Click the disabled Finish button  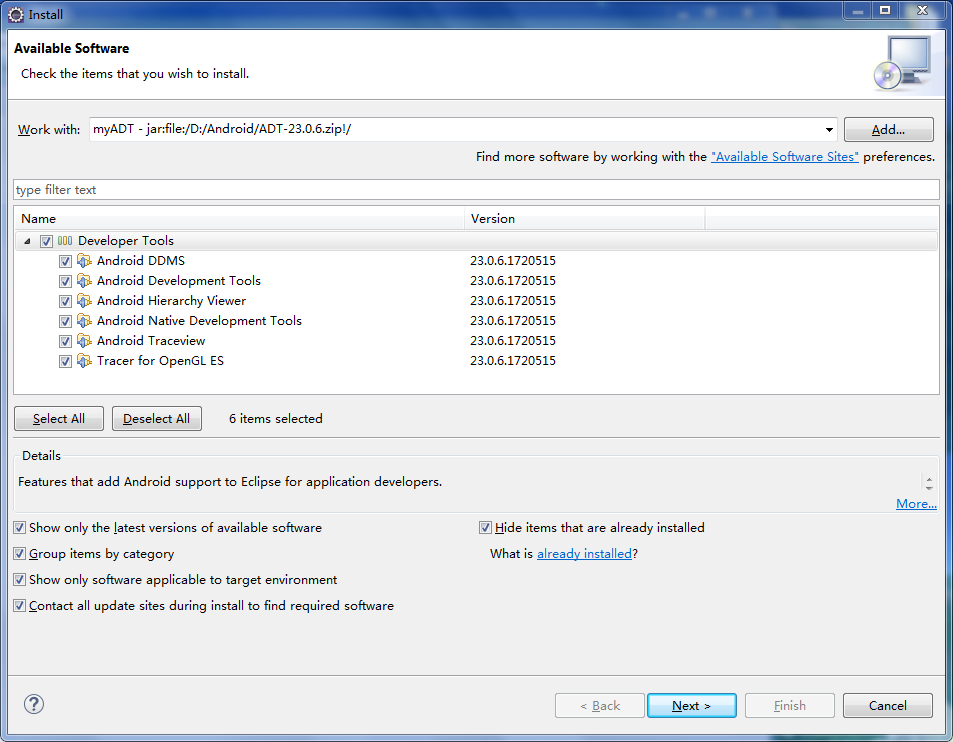pos(790,706)
